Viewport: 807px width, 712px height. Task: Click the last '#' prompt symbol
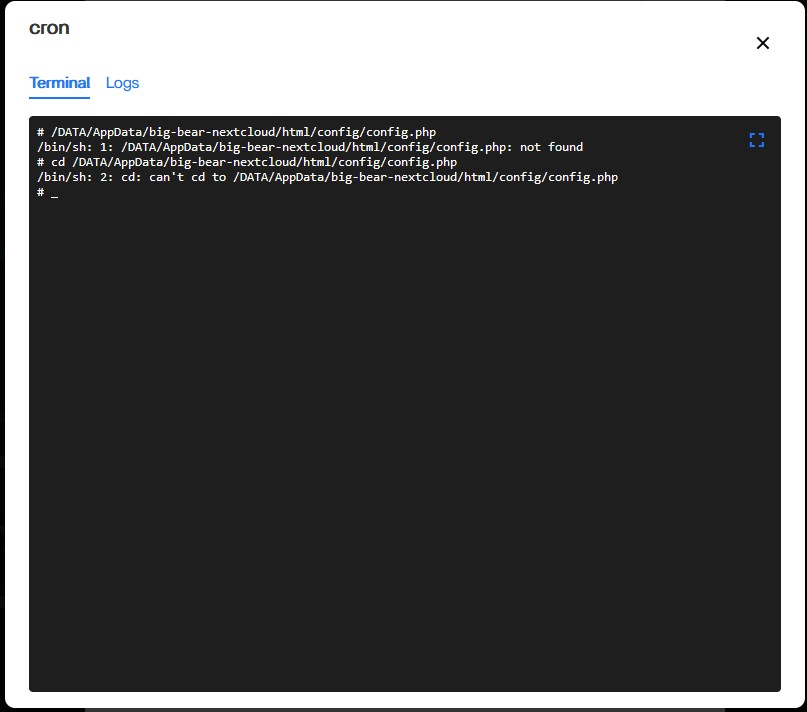click(x=40, y=193)
